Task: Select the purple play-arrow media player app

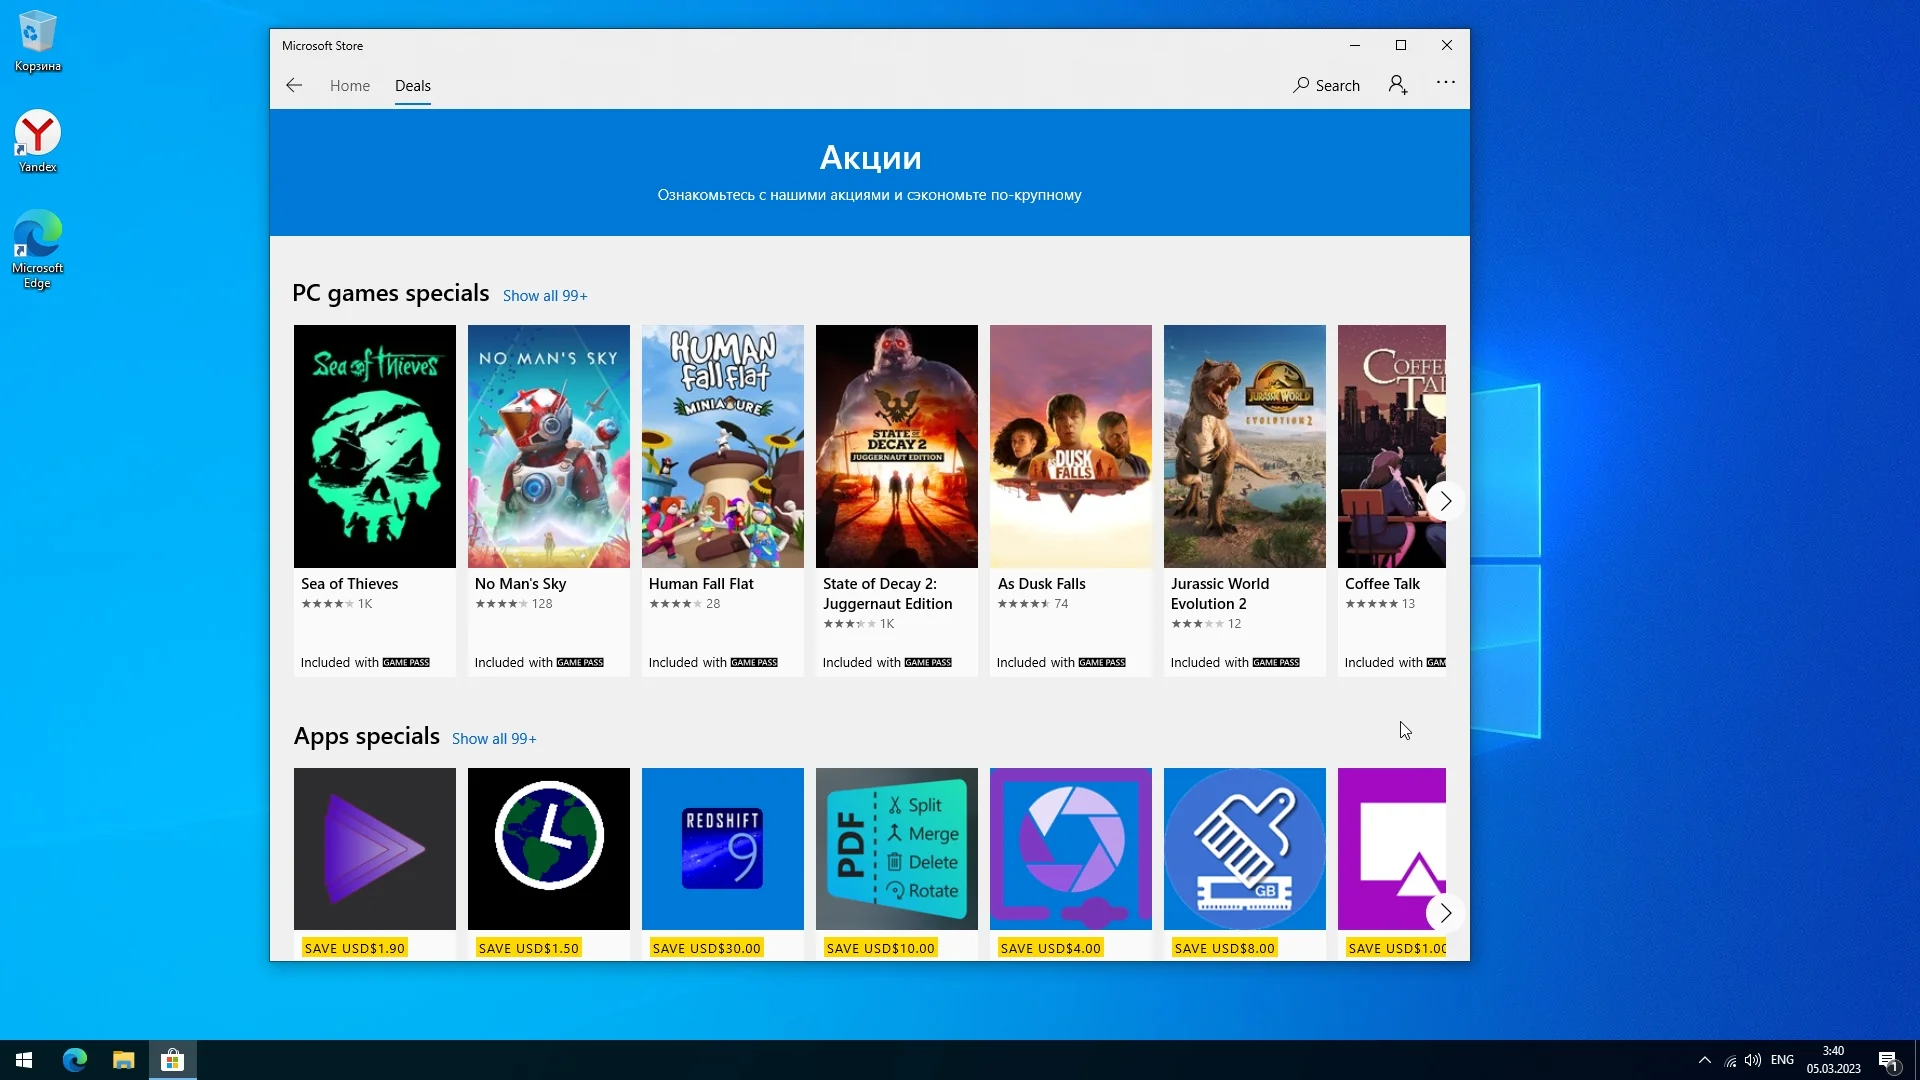Action: [374, 848]
